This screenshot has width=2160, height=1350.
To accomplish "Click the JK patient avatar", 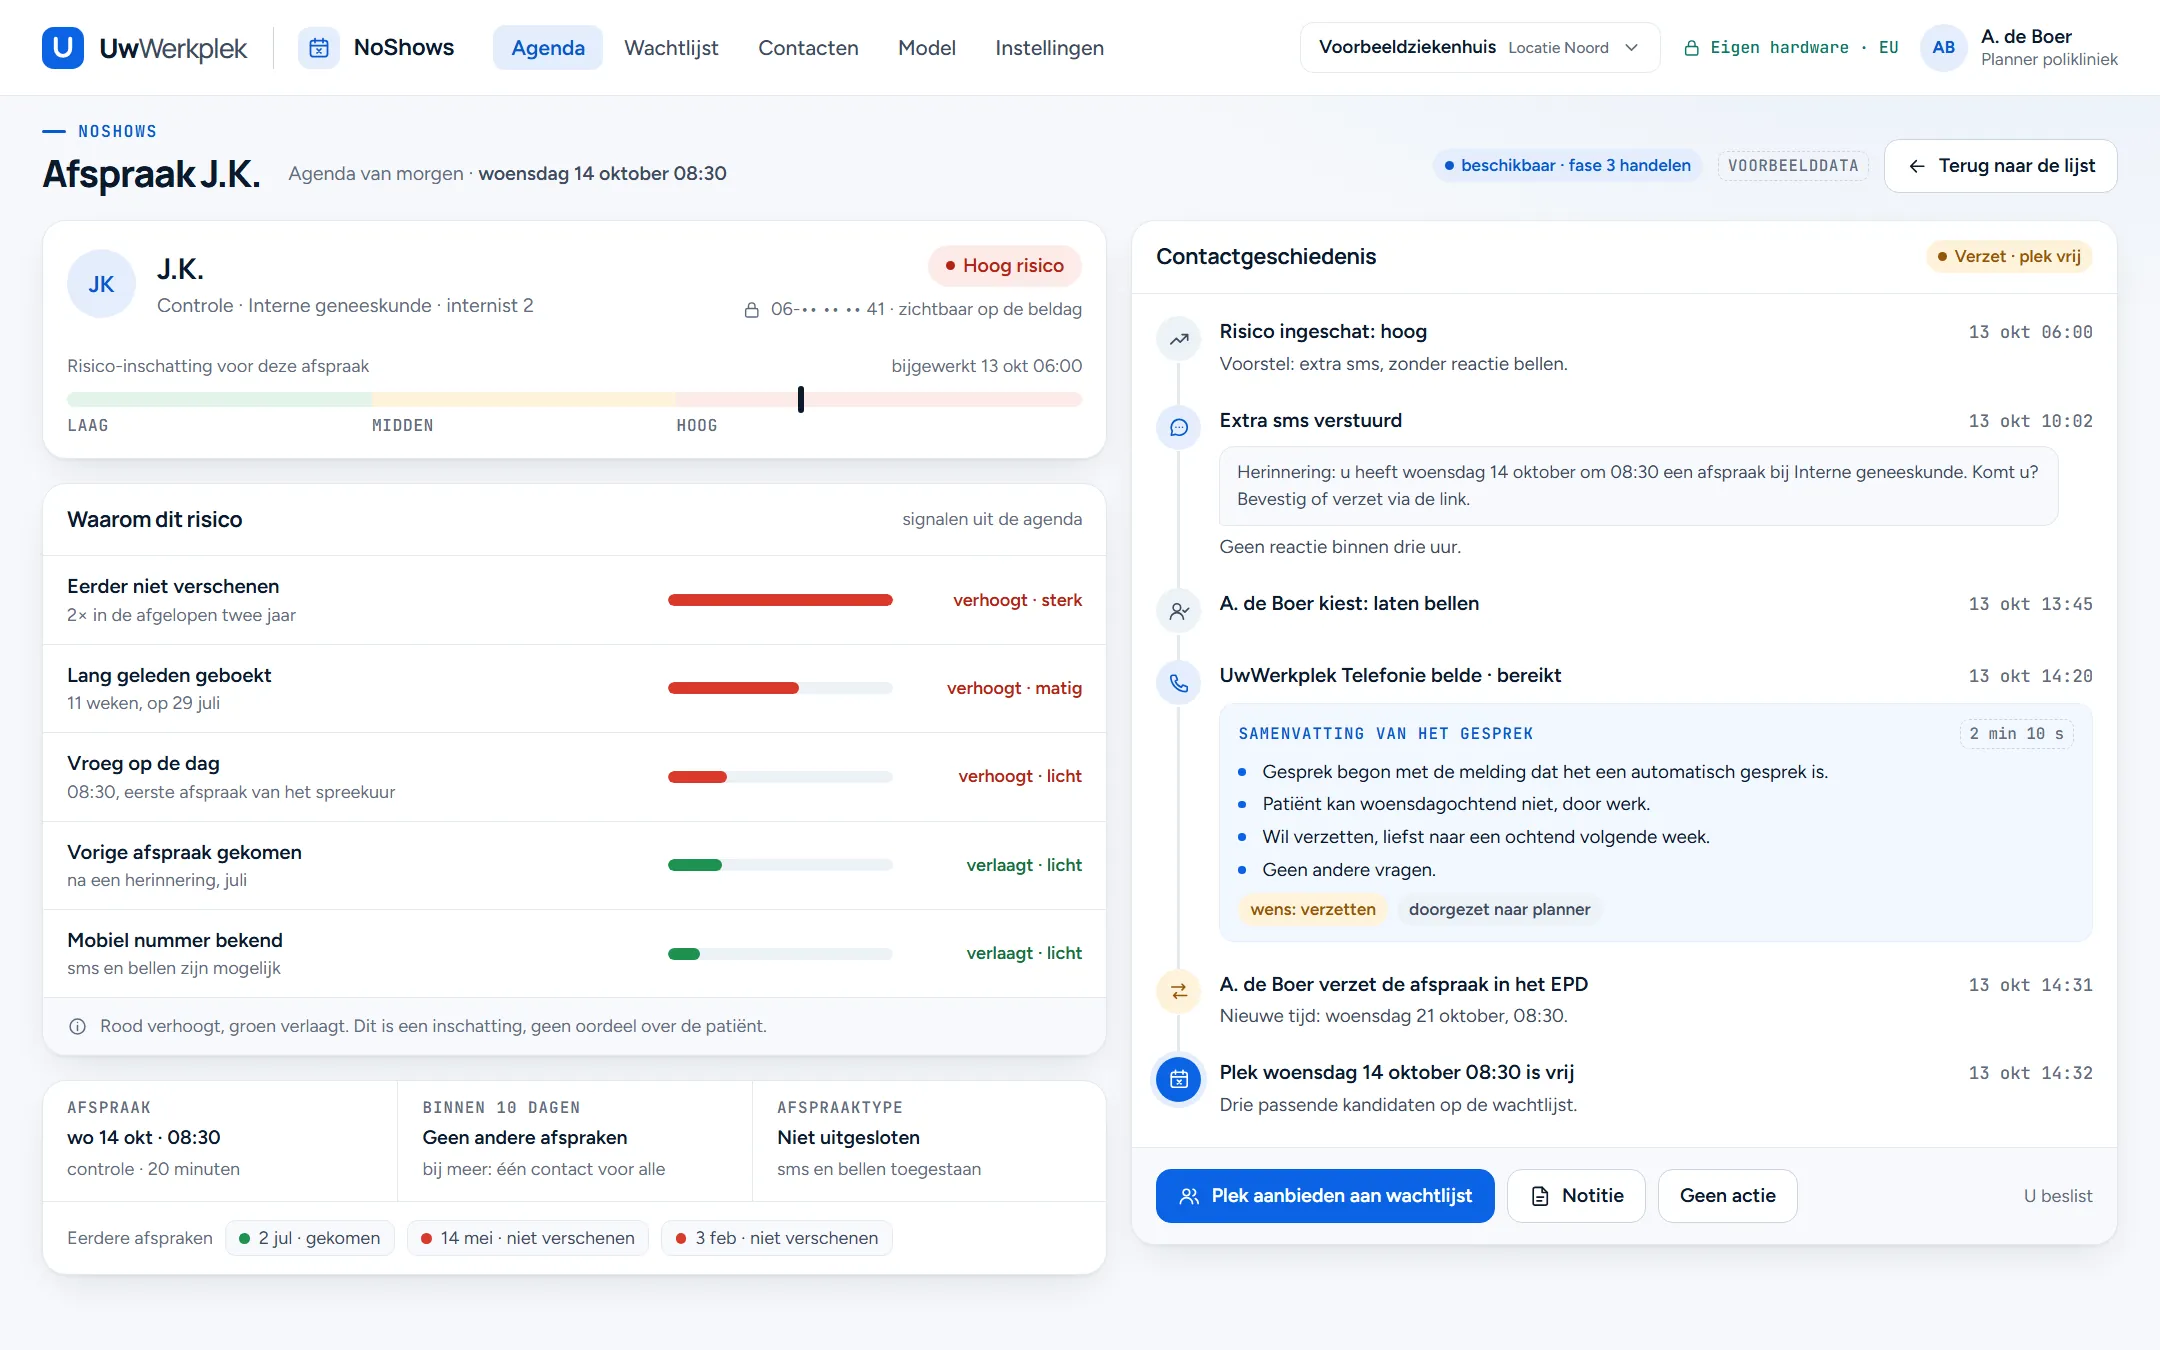I will point(101,284).
